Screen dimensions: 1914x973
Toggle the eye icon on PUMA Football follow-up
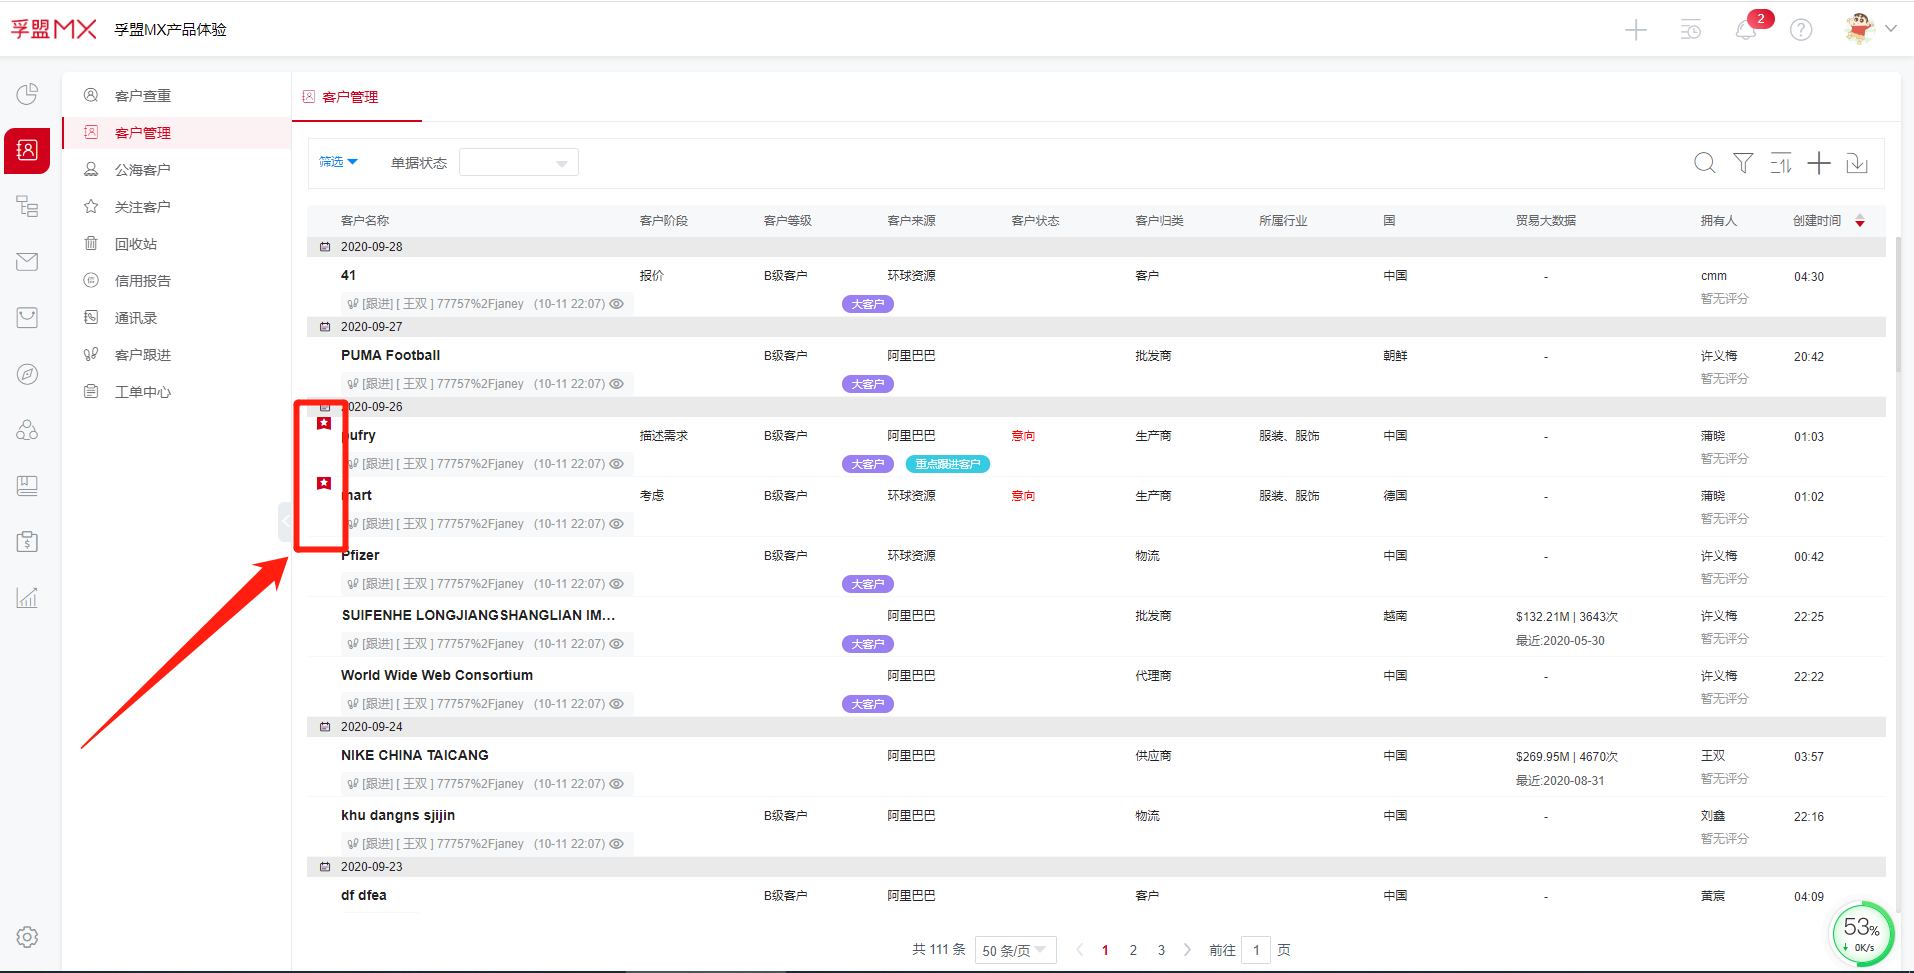point(617,384)
